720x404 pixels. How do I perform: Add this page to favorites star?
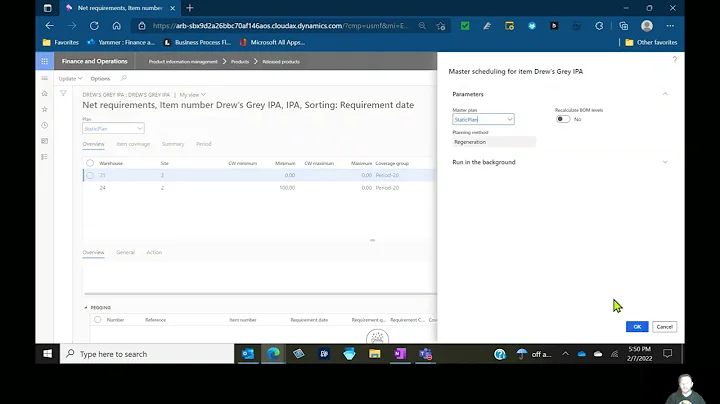441,26
